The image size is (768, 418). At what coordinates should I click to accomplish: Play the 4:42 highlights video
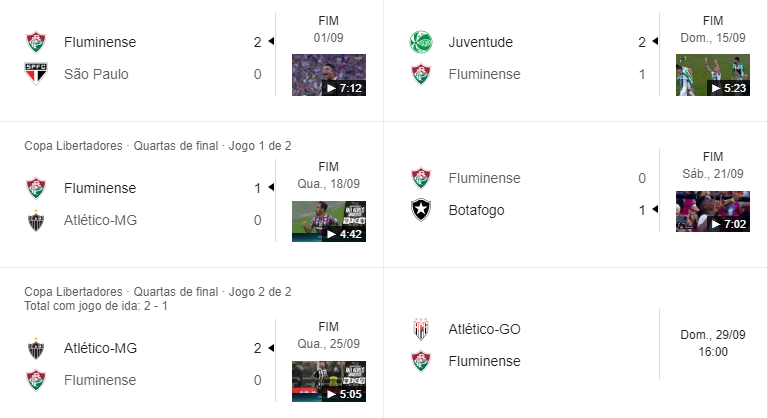tap(329, 221)
